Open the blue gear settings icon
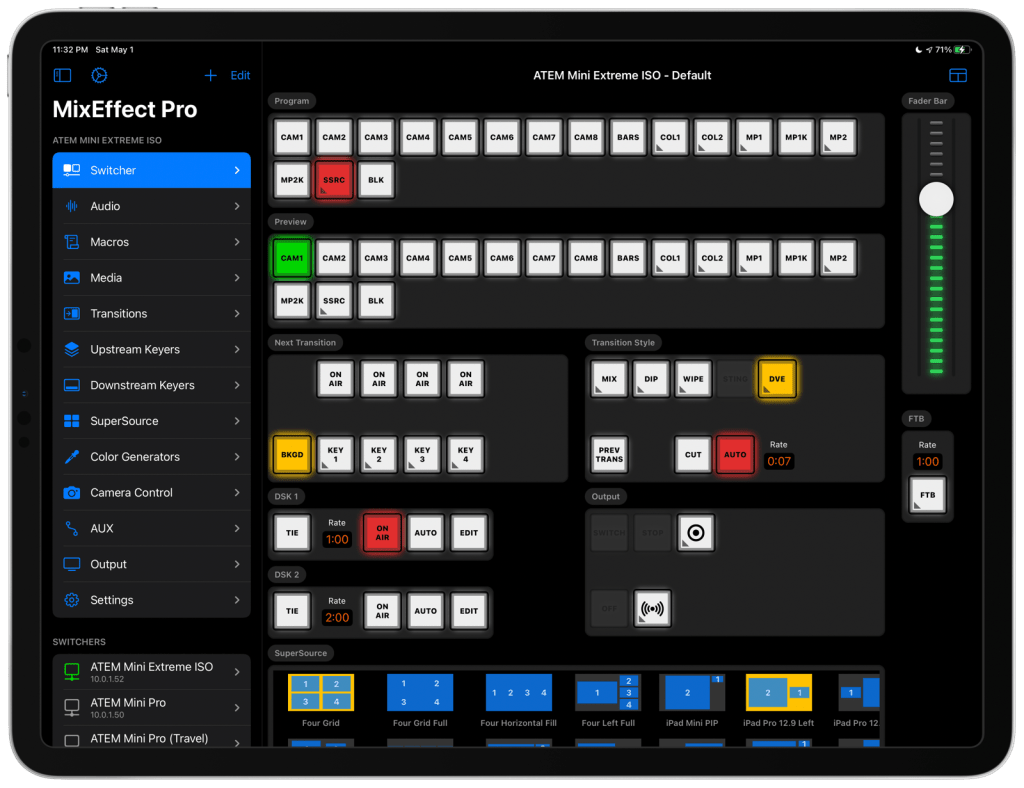This screenshot has width=1024, height=788. [98, 75]
